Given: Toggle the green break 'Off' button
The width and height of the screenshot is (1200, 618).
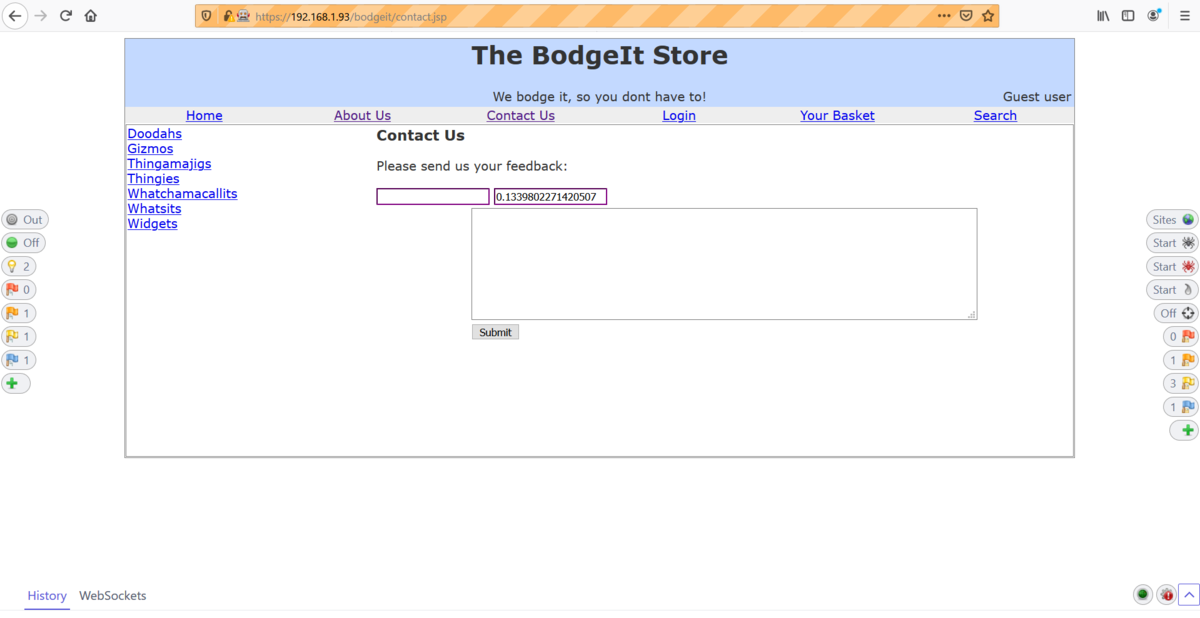Looking at the screenshot, I should pyautogui.click(x=24, y=243).
